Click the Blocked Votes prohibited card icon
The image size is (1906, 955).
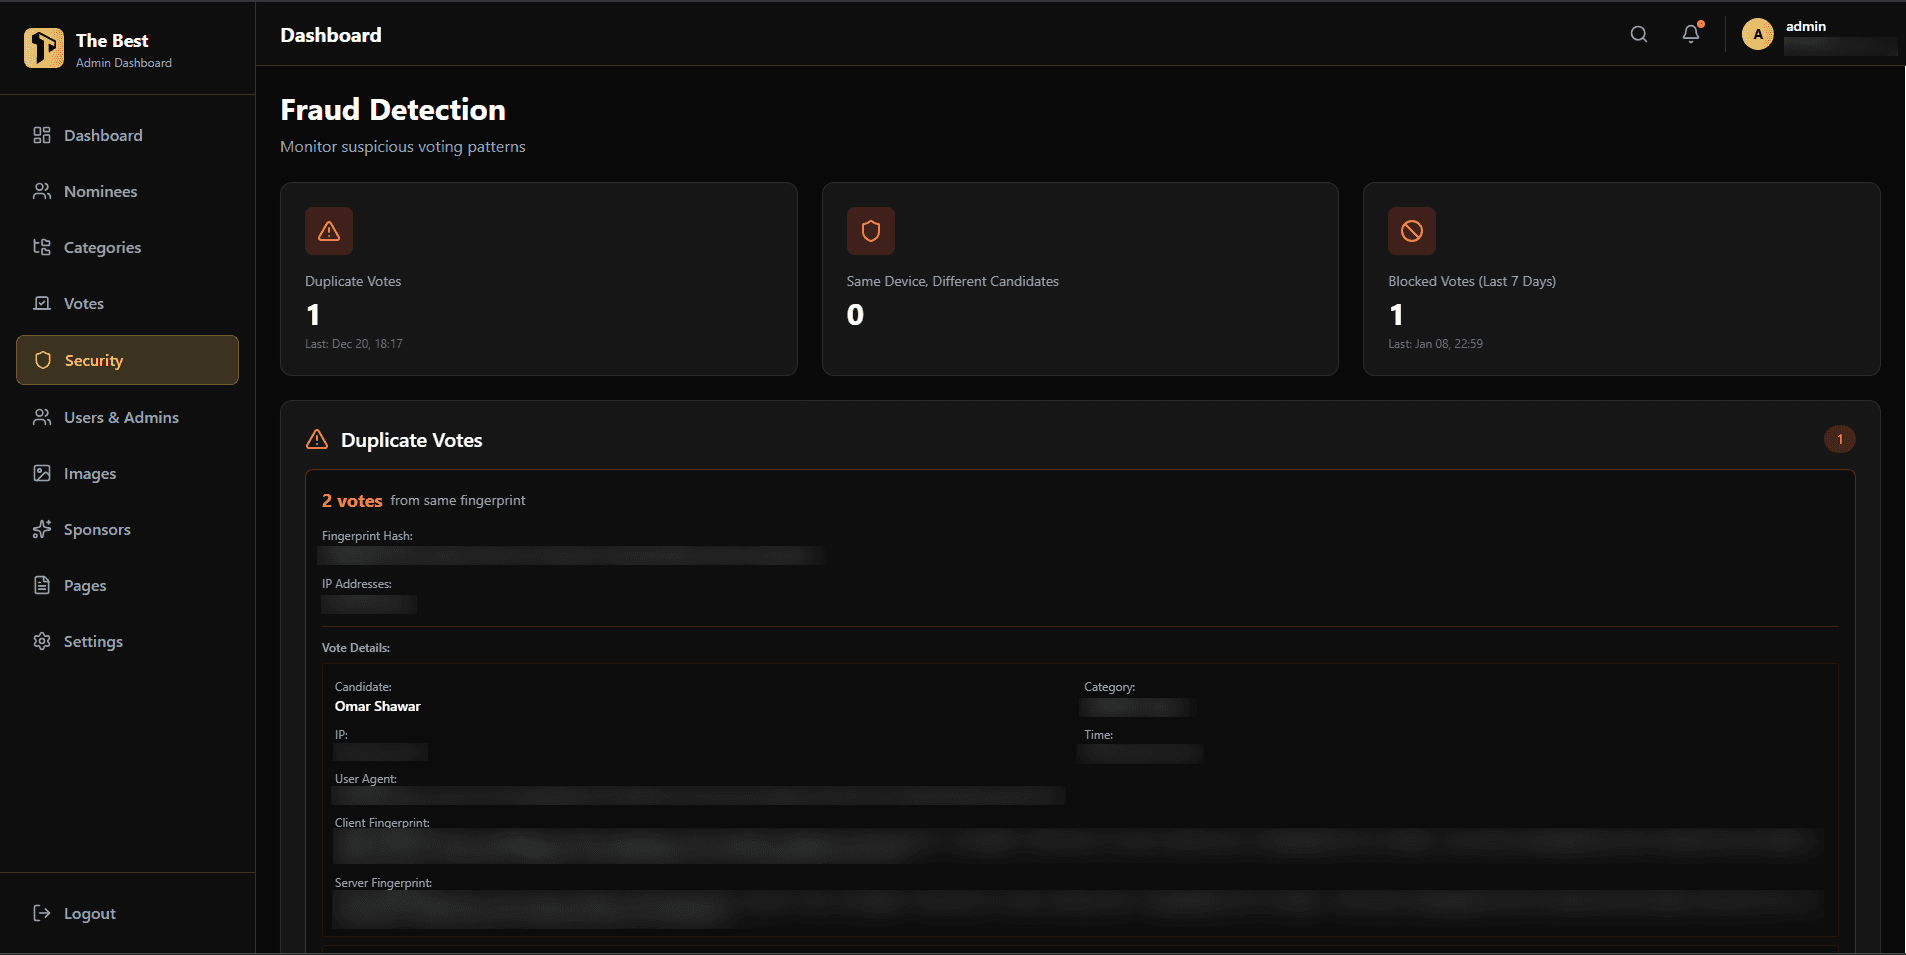1412,231
